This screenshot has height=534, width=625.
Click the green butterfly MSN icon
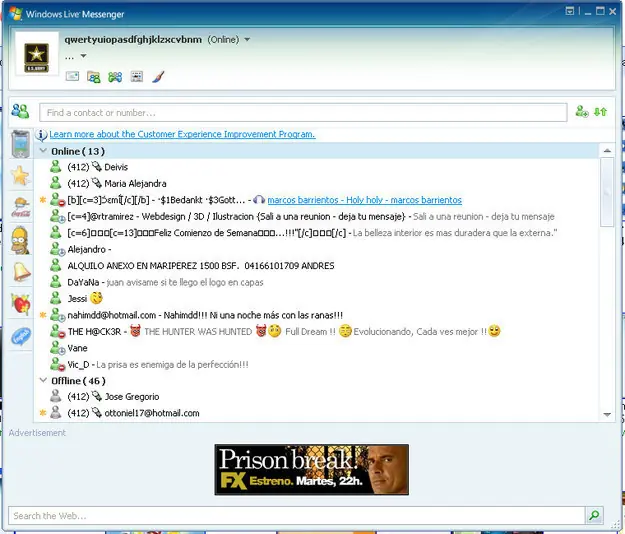tap(115, 77)
